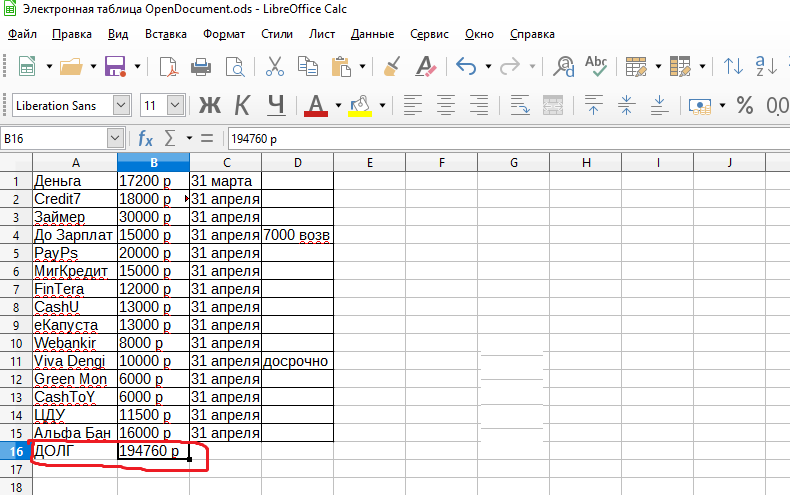
Task: Open Print Preview icon
Action: 235,67
